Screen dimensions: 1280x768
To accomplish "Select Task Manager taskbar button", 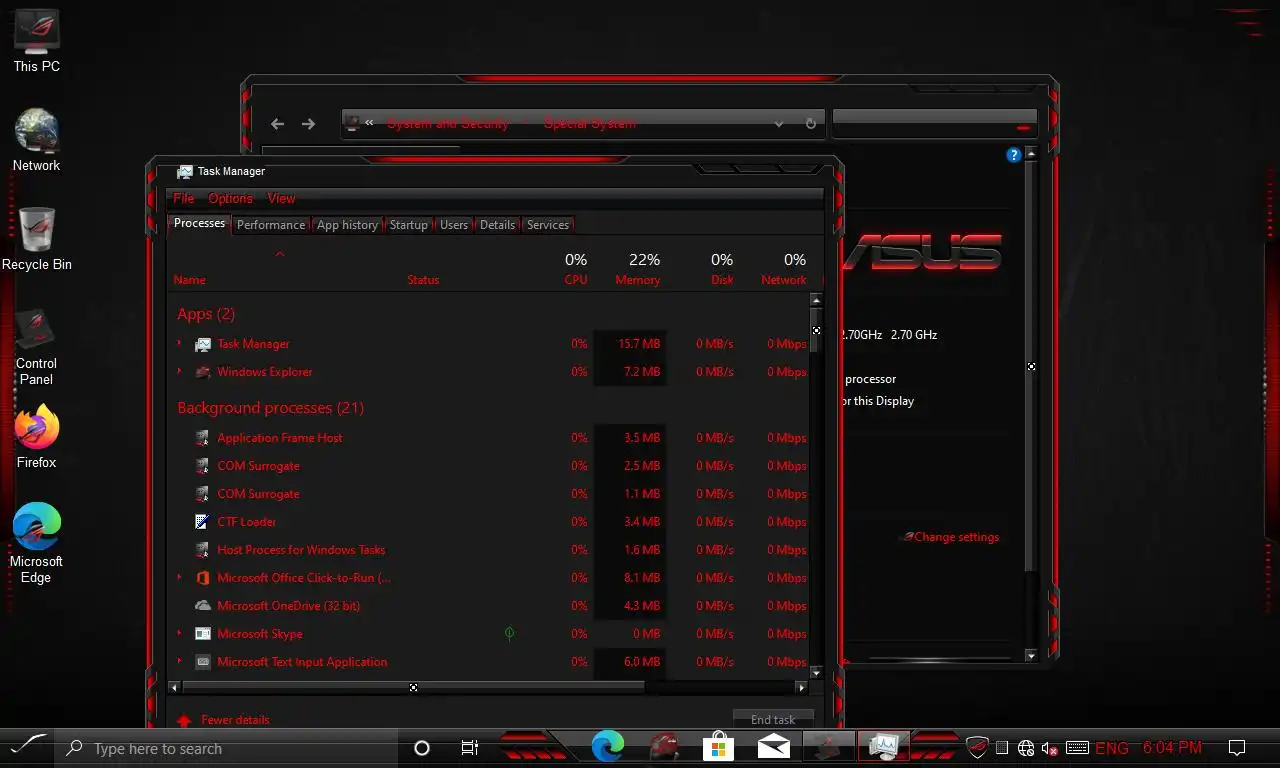I will click(x=884, y=746).
